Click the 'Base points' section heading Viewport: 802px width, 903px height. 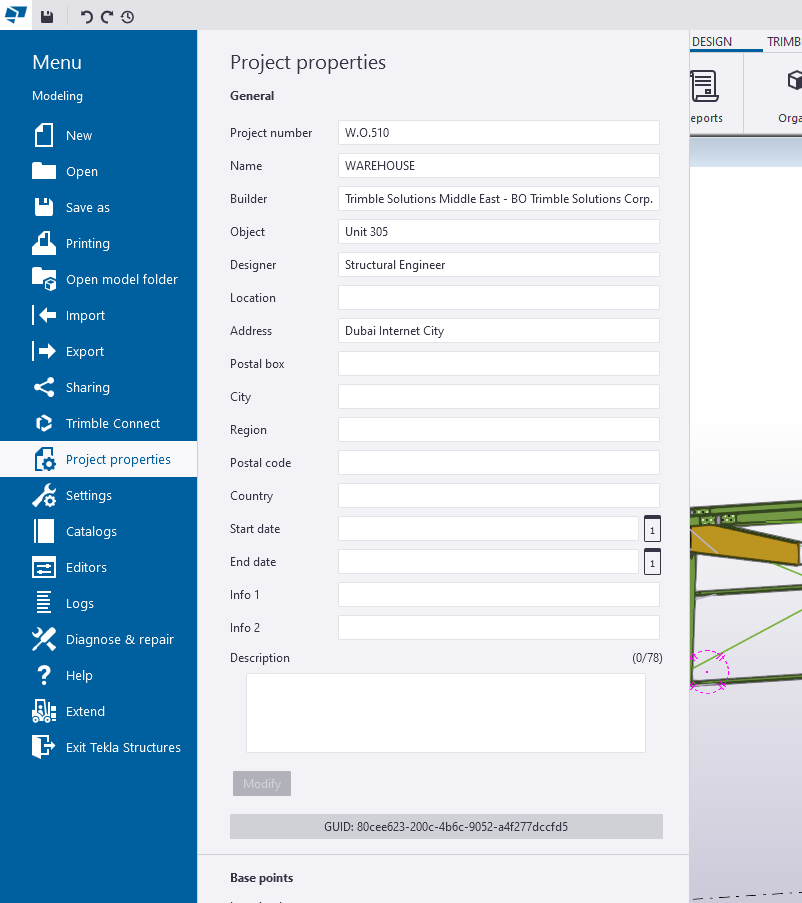[261, 878]
